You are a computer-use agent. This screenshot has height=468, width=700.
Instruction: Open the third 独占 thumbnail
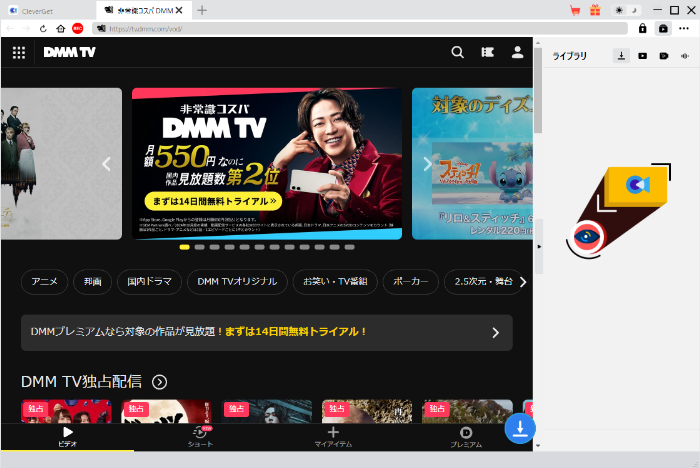pyautogui.click(x=267, y=411)
